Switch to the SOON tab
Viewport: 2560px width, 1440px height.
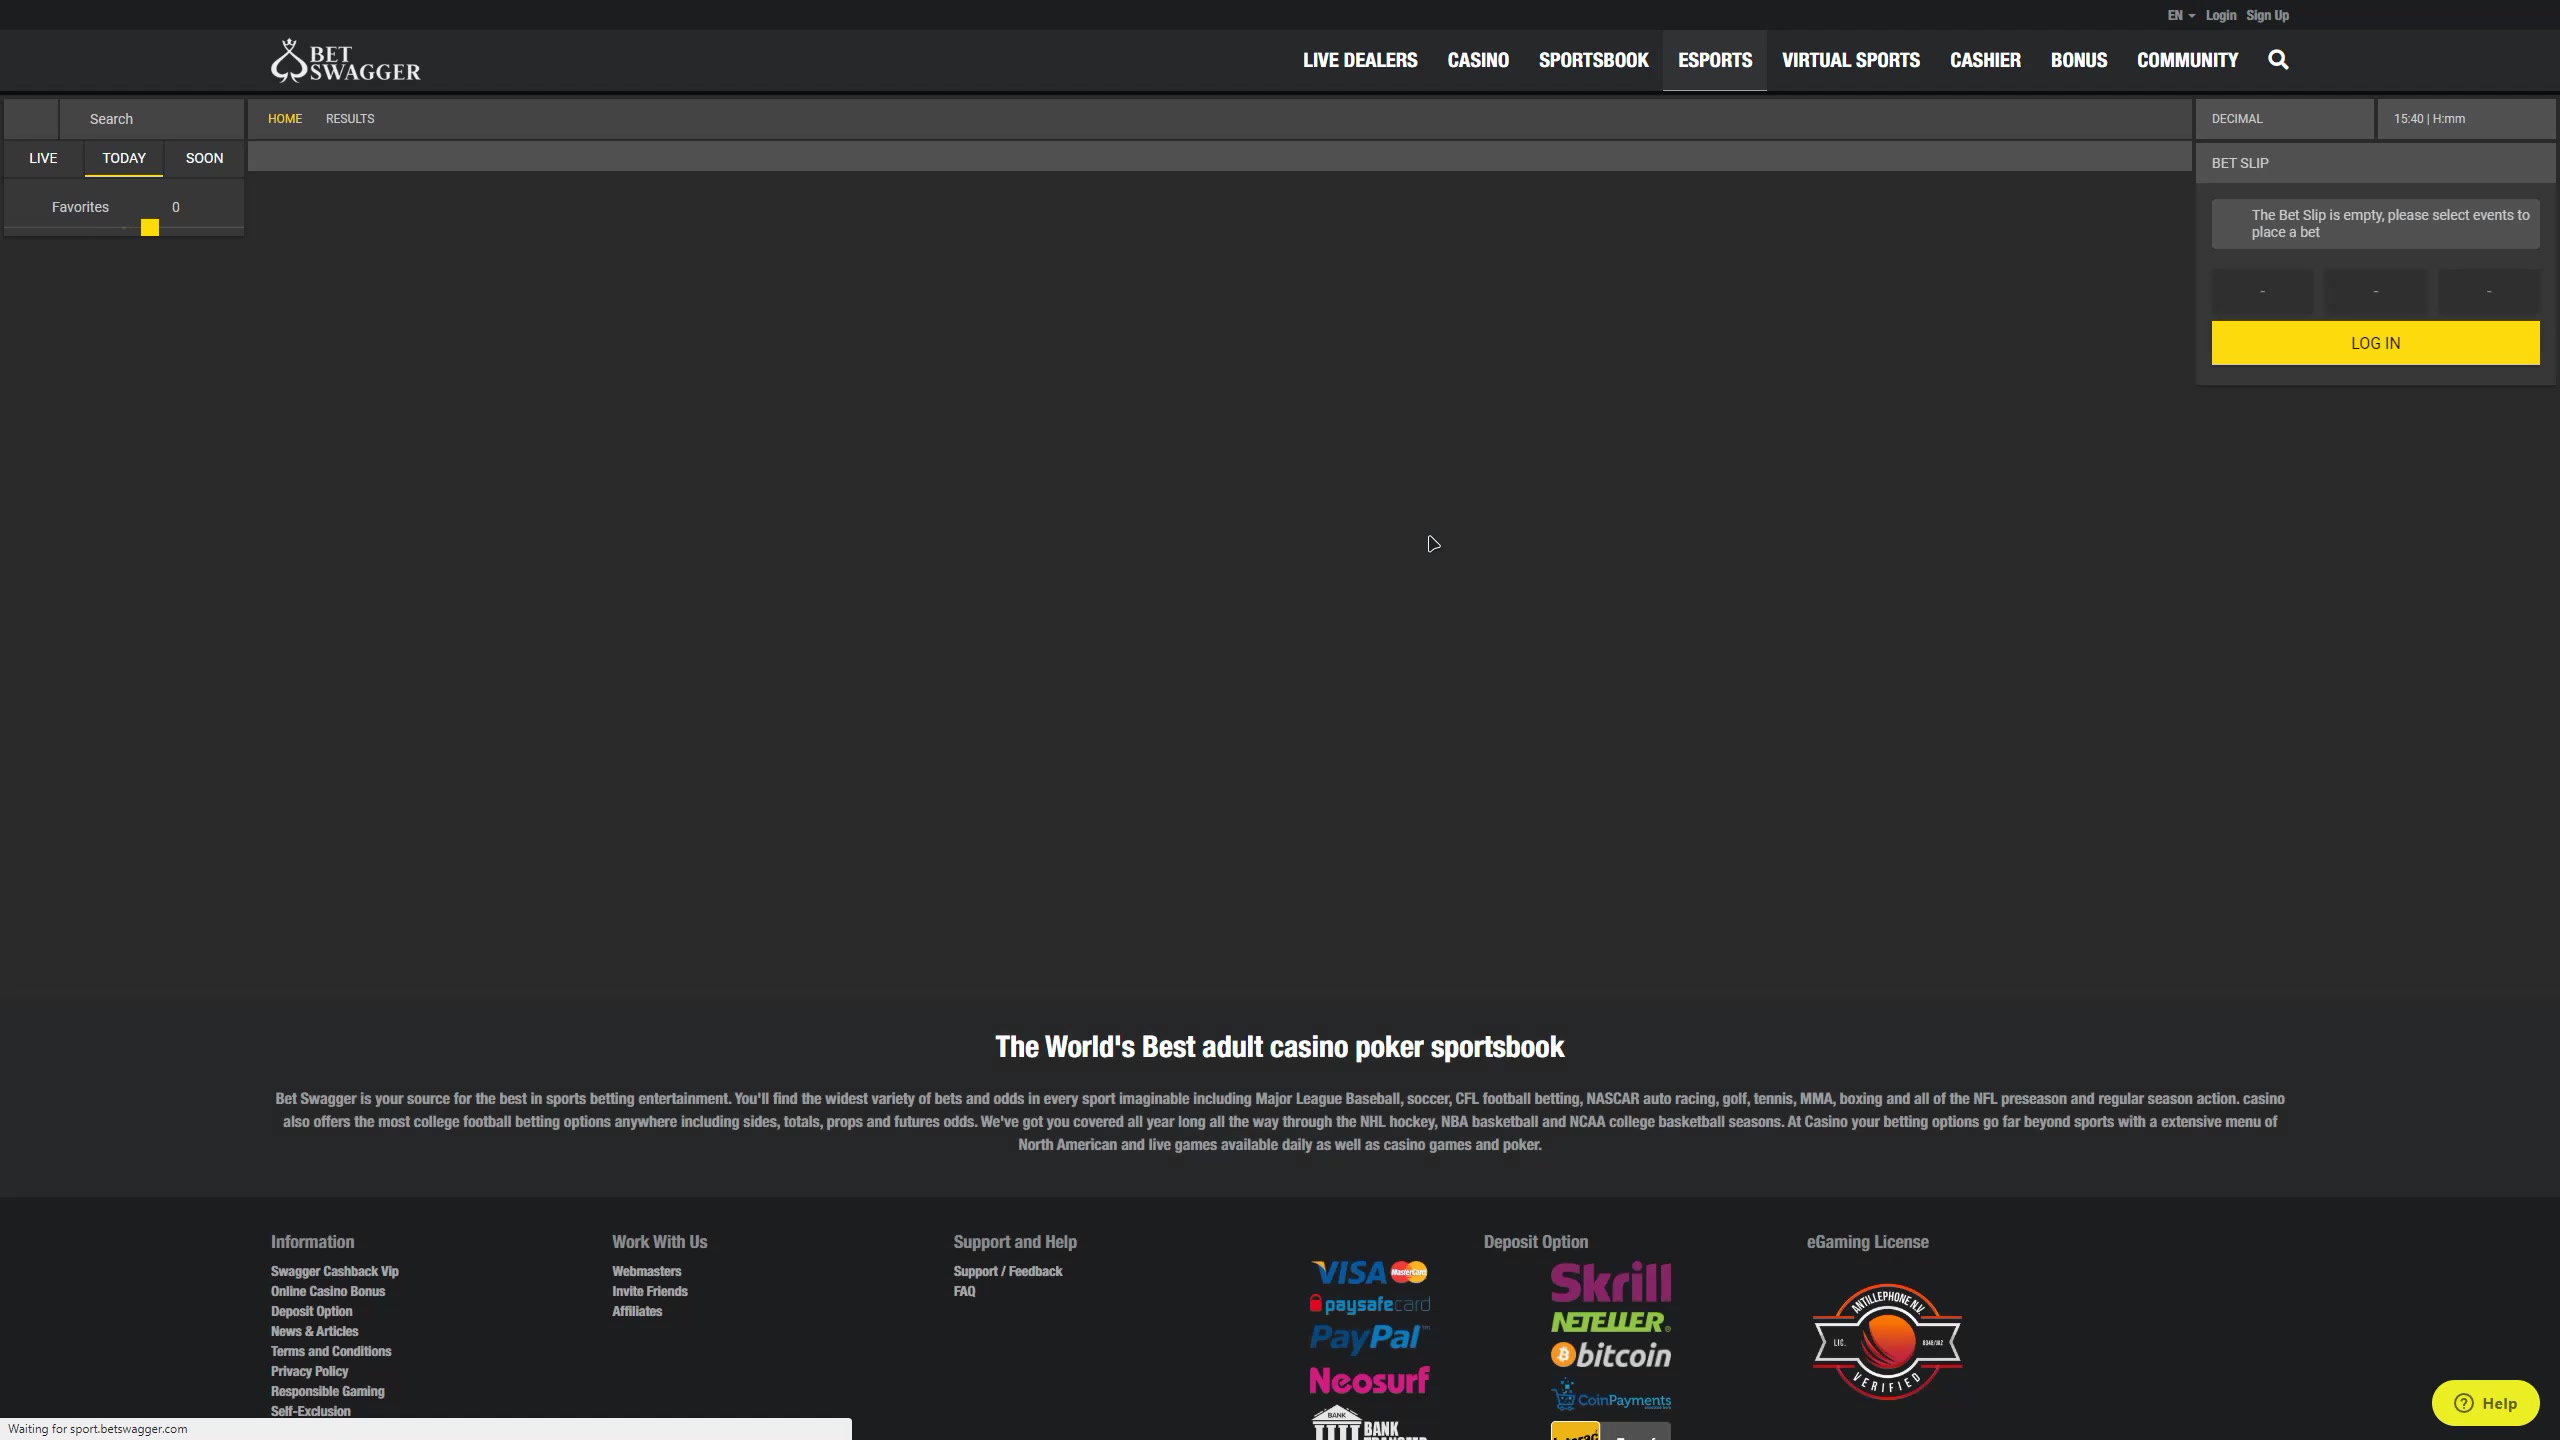(x=204, y=158)
